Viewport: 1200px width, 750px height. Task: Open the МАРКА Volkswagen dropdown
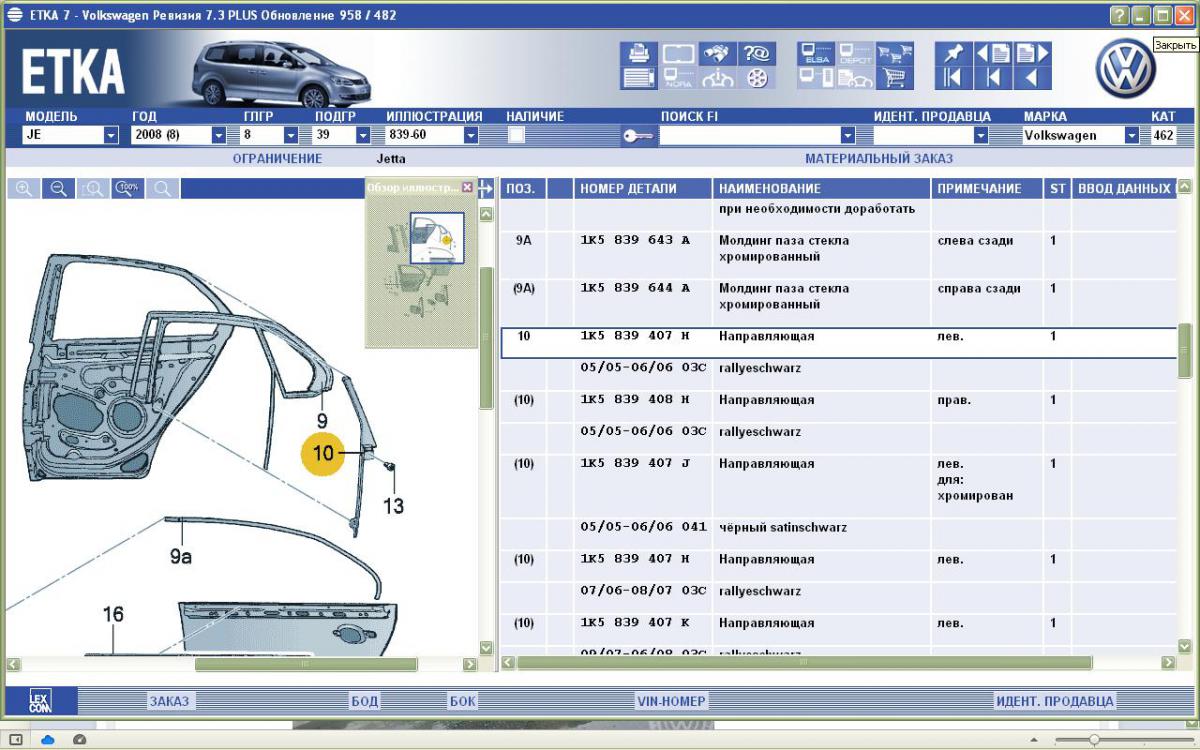1131,135
